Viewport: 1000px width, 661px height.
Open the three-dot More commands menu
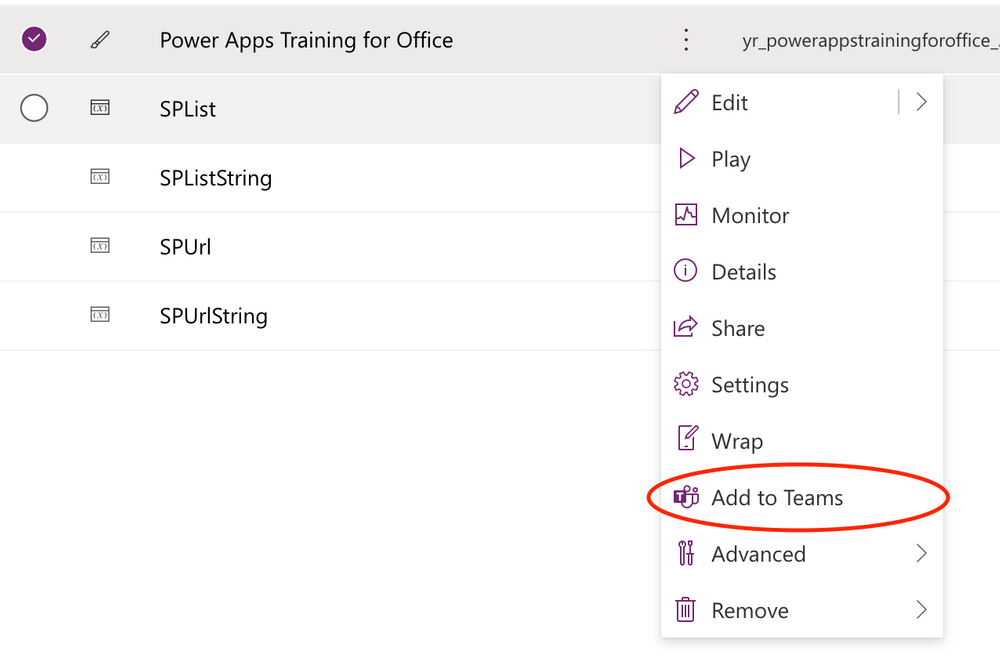[x=685, y=39]
